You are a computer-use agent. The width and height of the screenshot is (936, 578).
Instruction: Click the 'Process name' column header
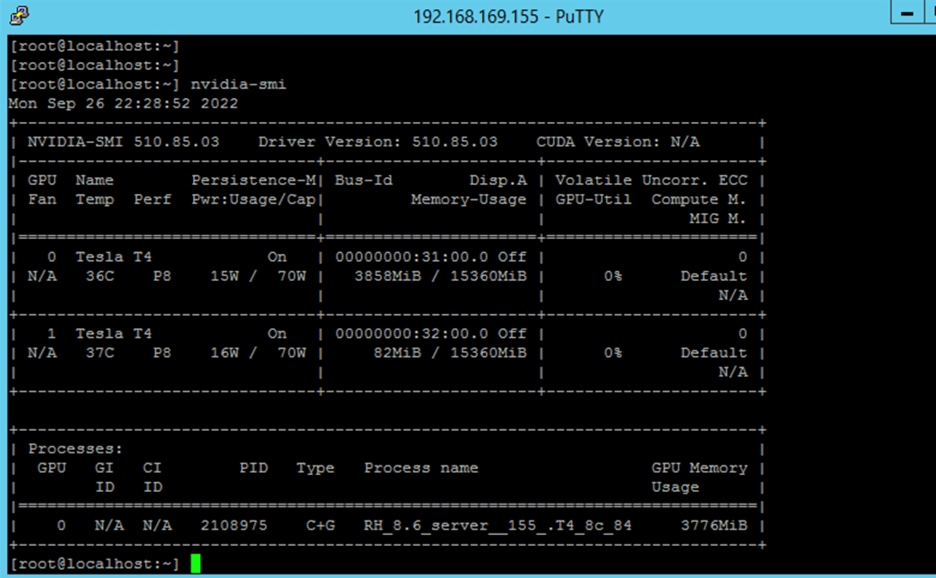click(x=421, y=468)
